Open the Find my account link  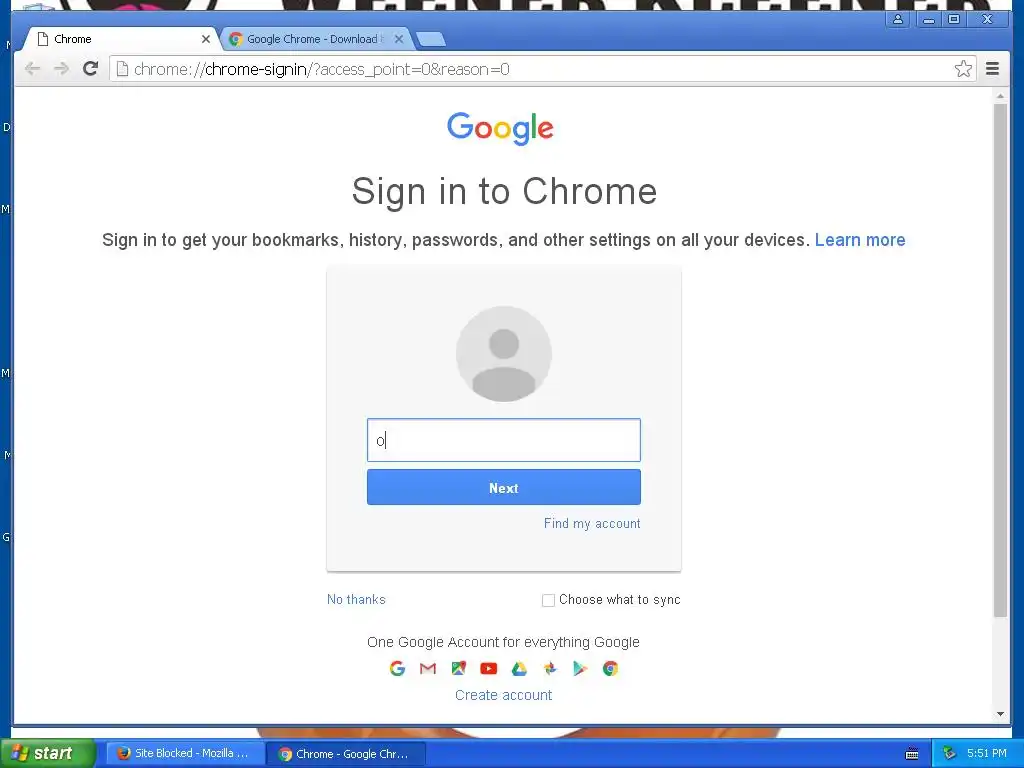(x=592, y=523)
